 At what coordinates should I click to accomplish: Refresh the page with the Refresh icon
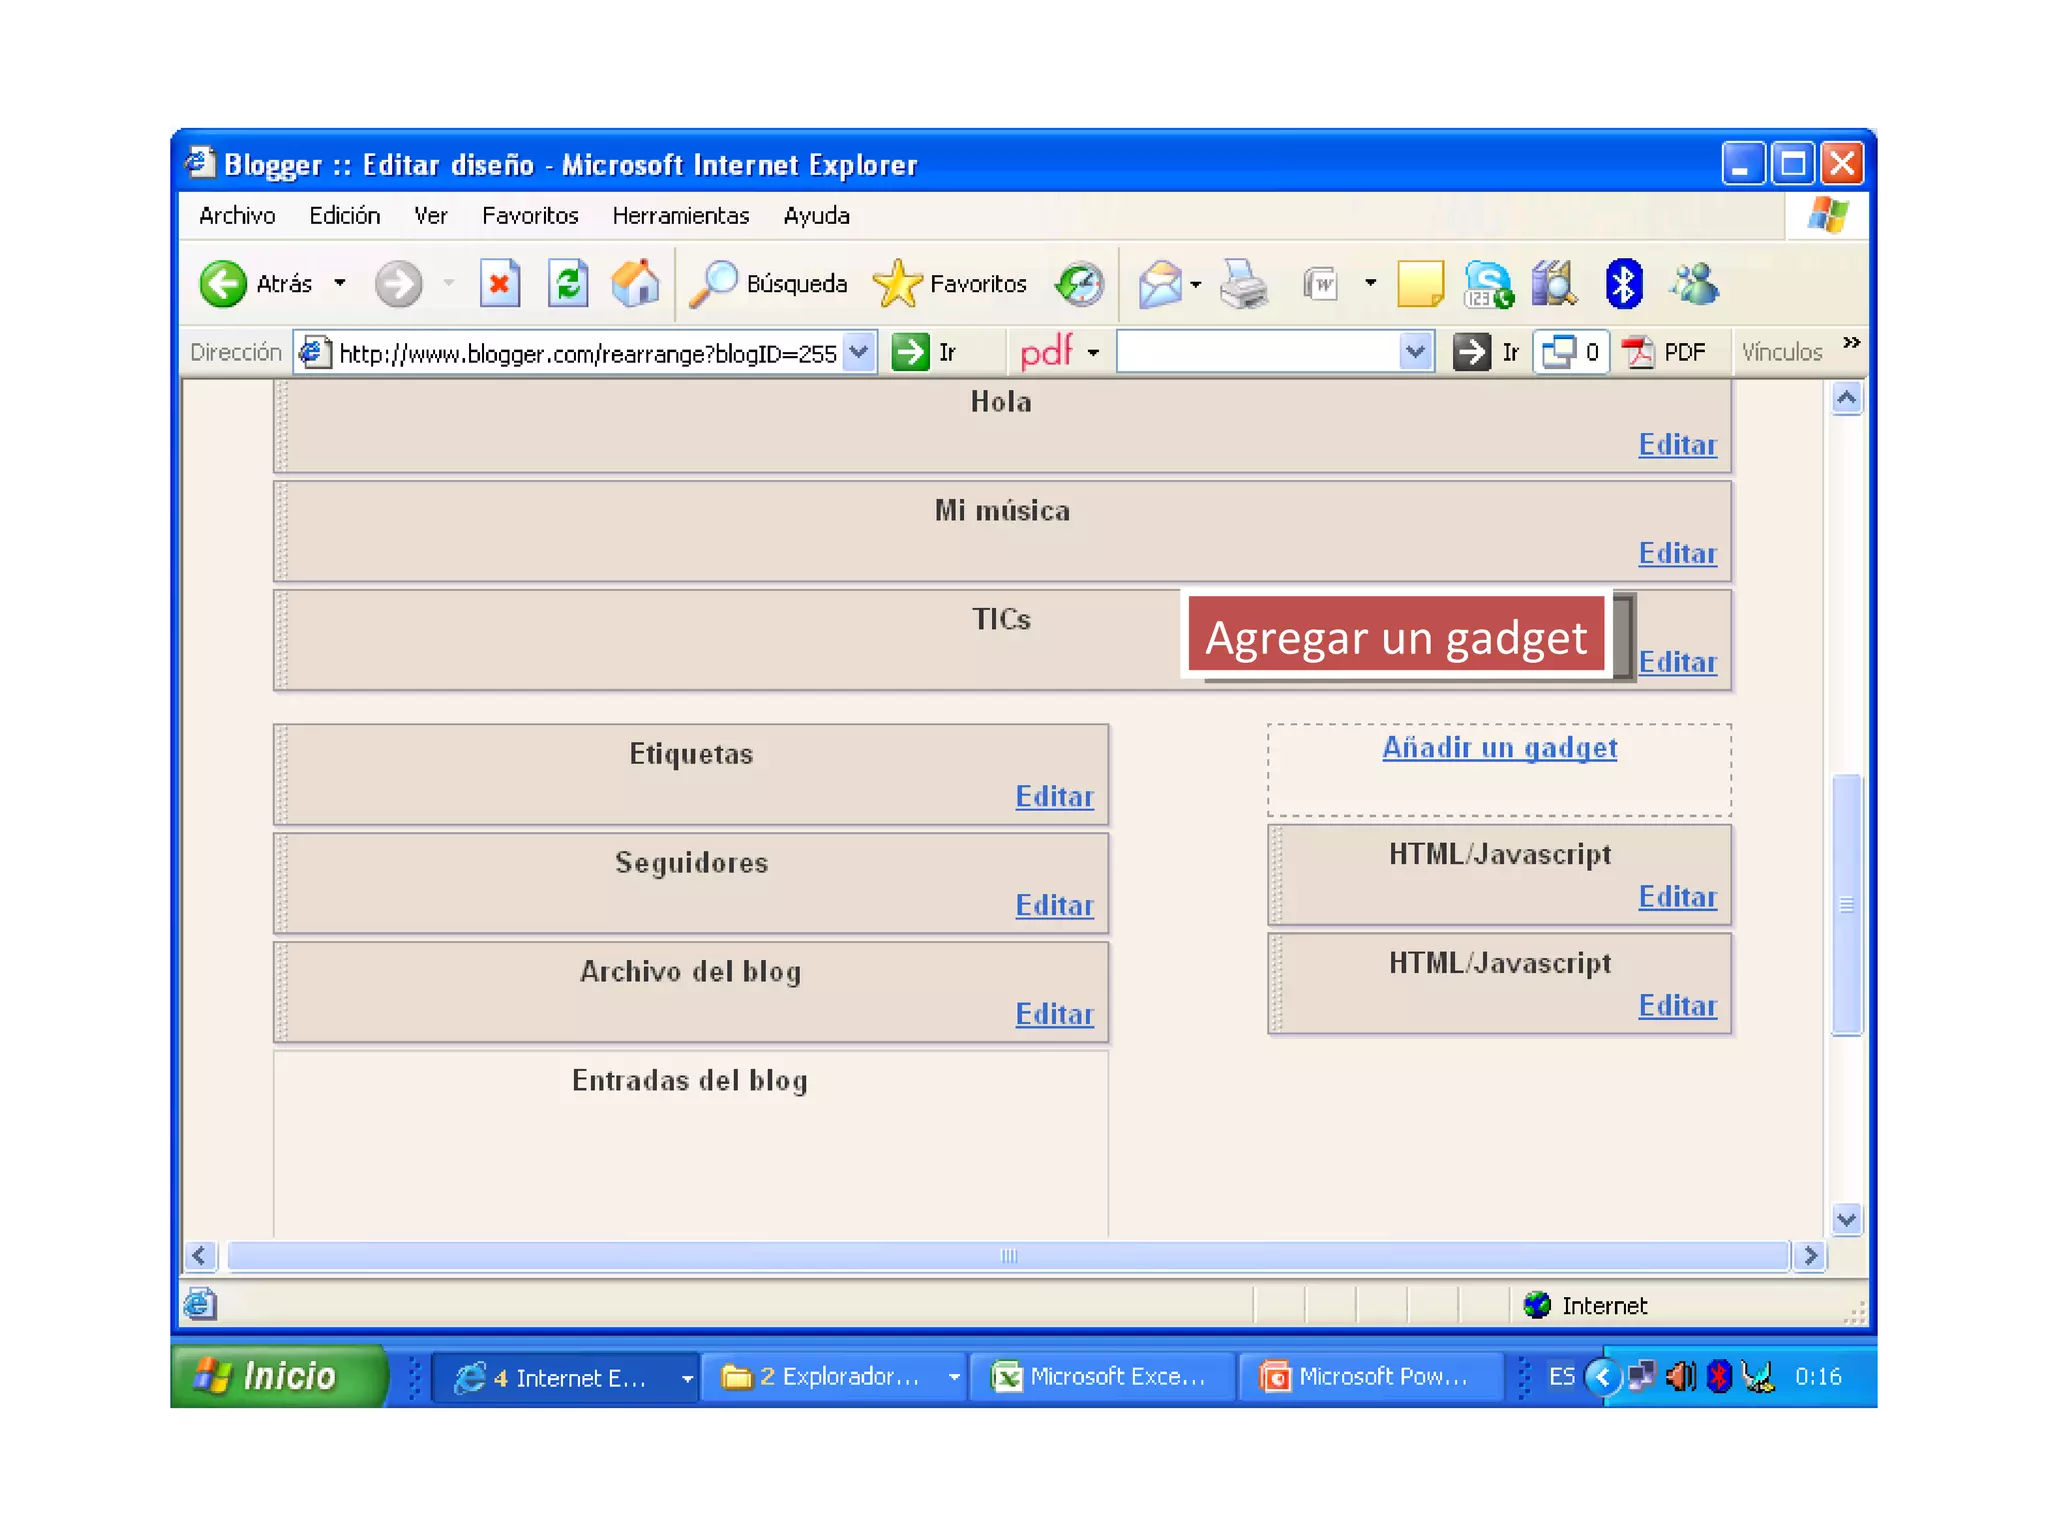(x=567, y=284)
